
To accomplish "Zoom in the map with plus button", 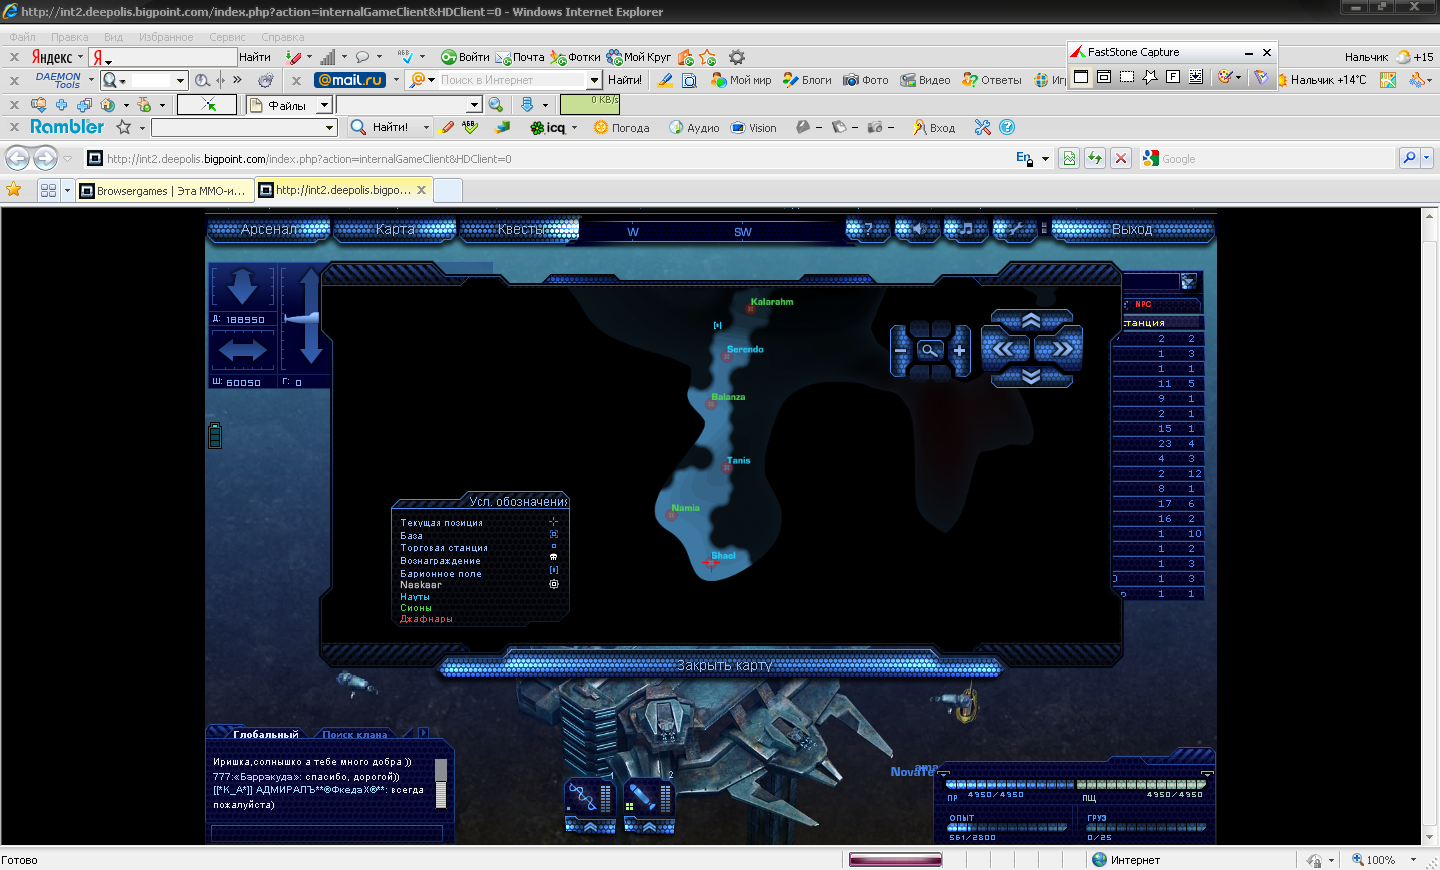I will (x=959, y=351).
